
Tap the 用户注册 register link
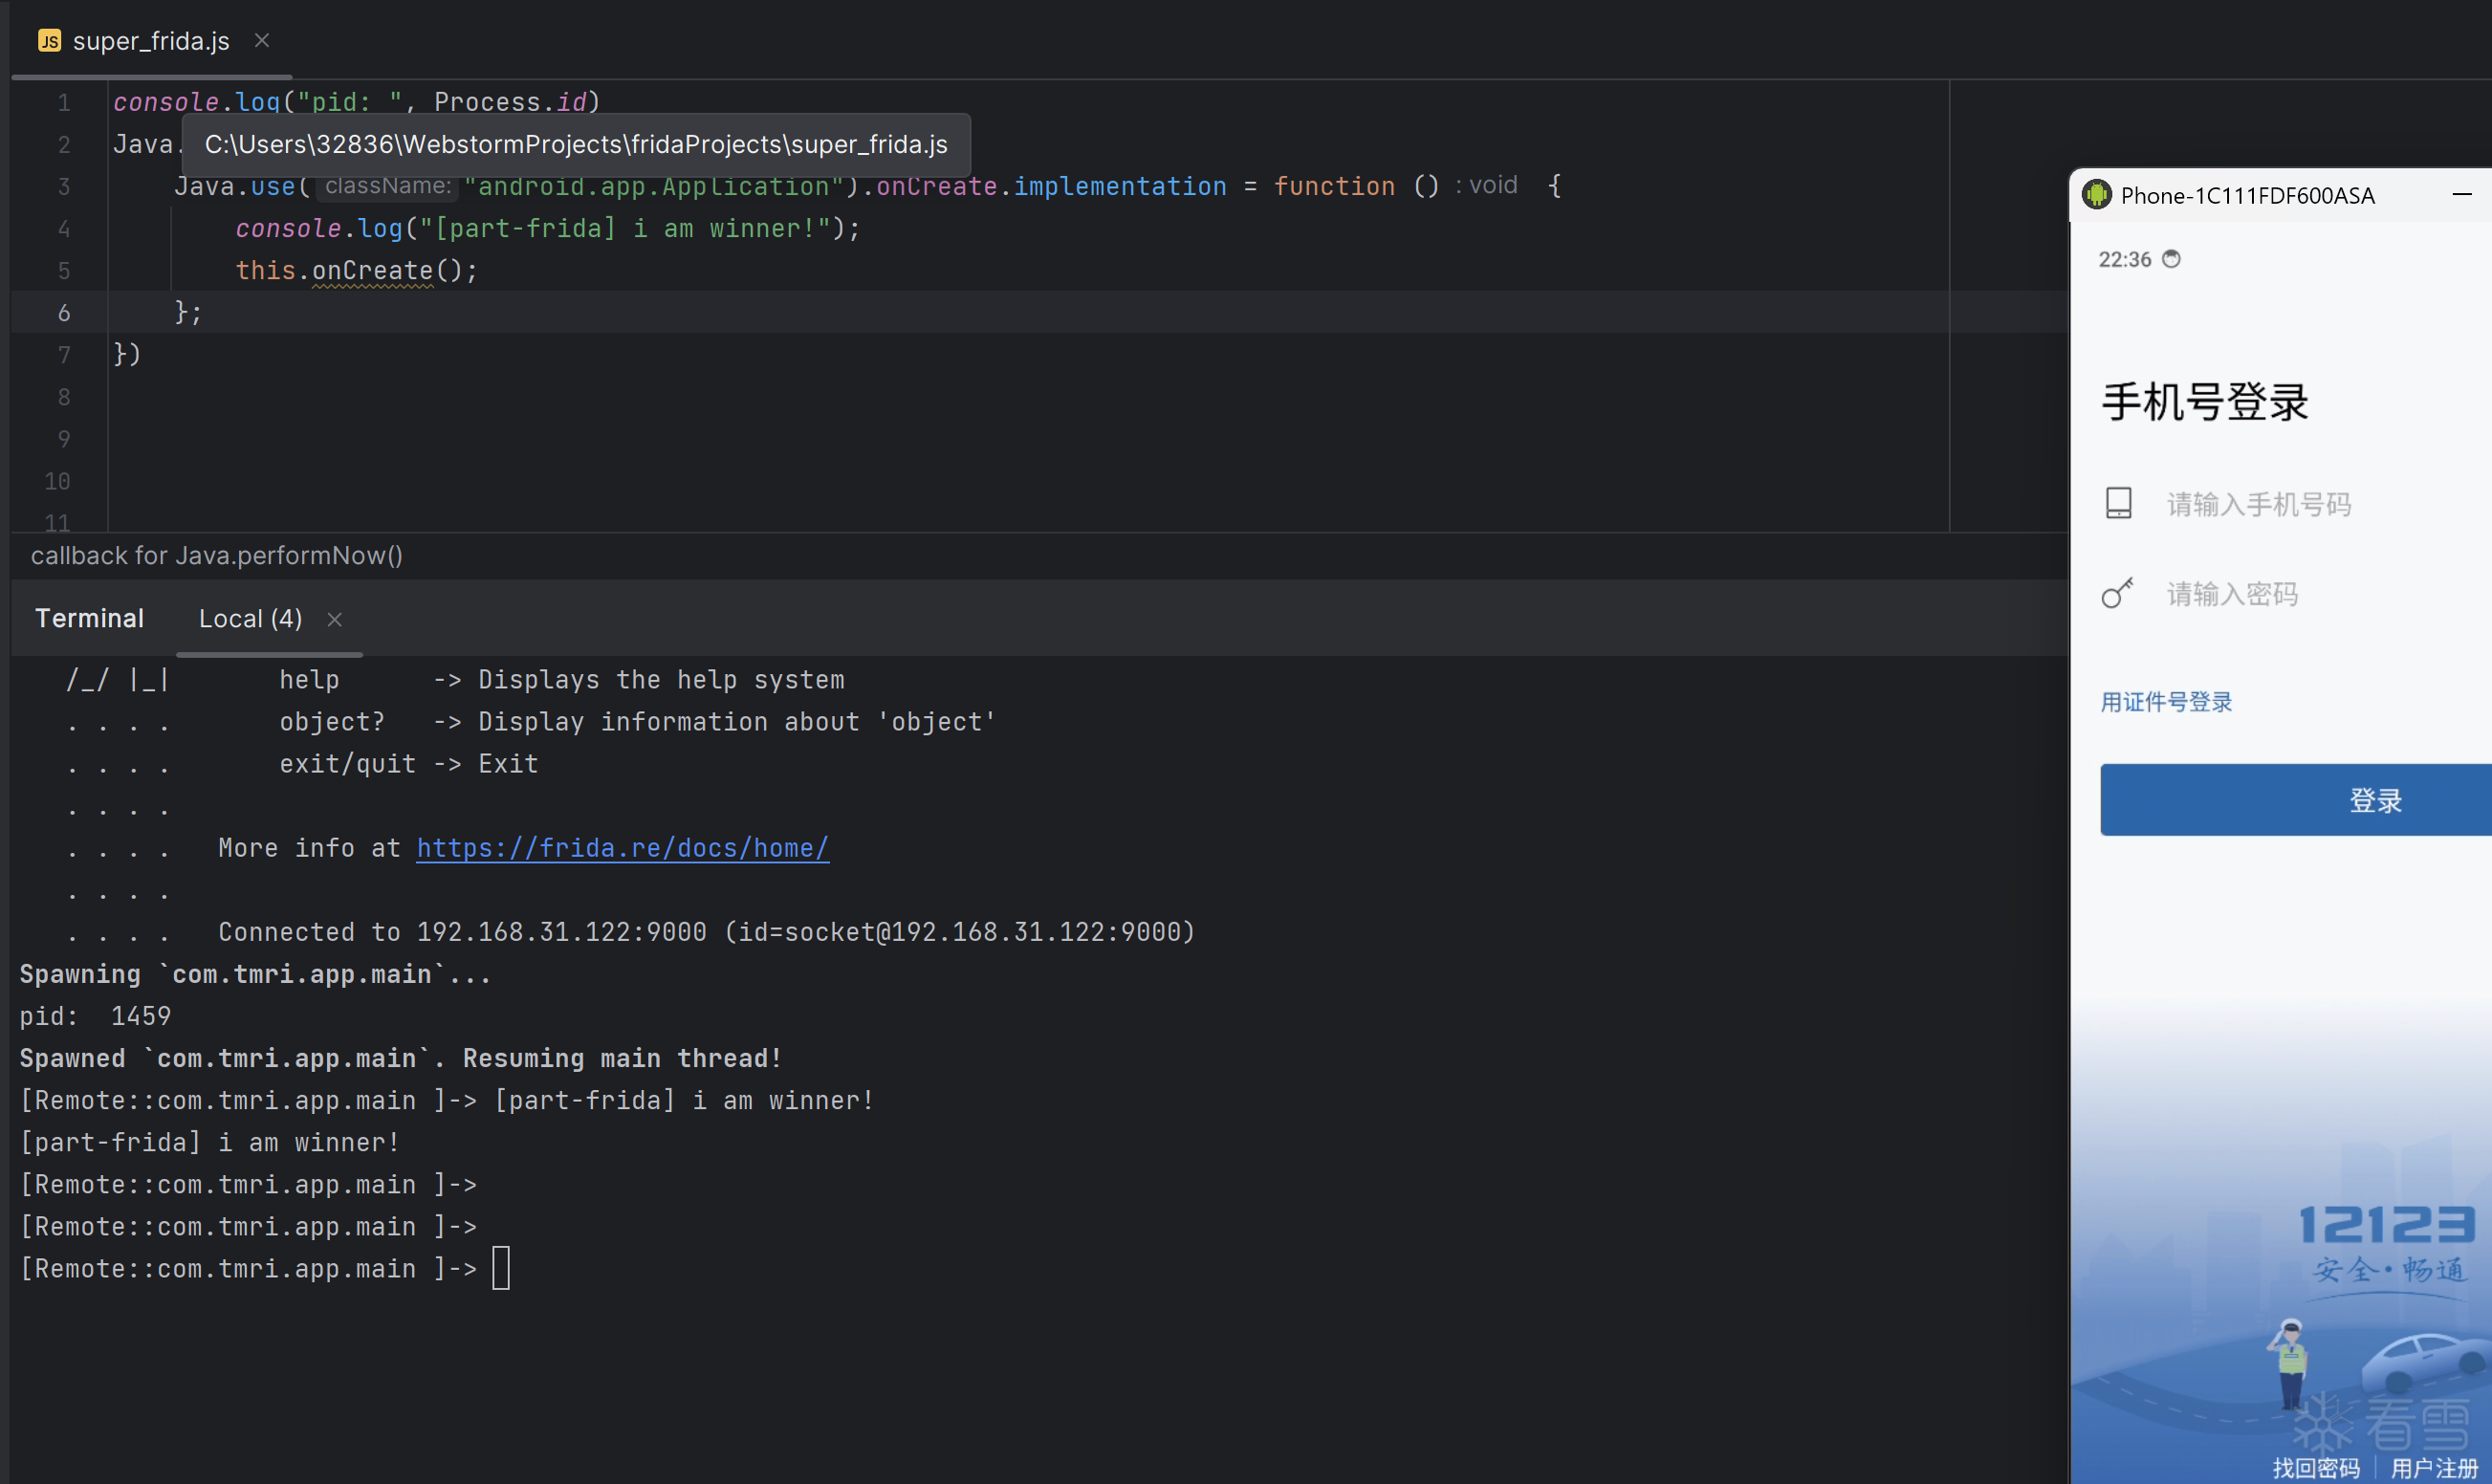tap(2433, 1467)
